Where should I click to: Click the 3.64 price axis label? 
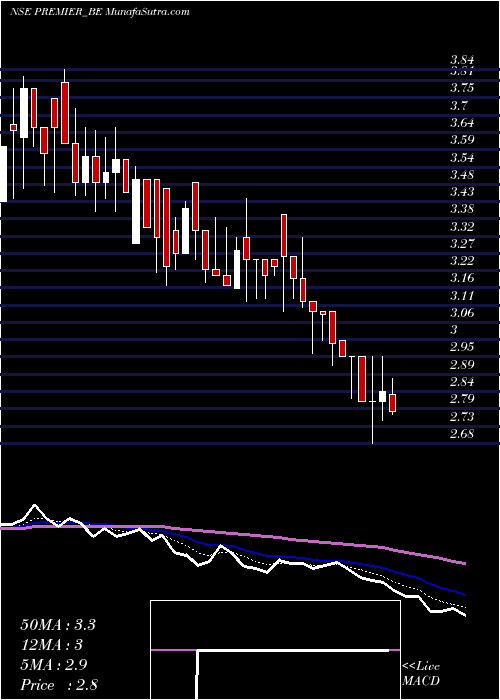(462, 122)
